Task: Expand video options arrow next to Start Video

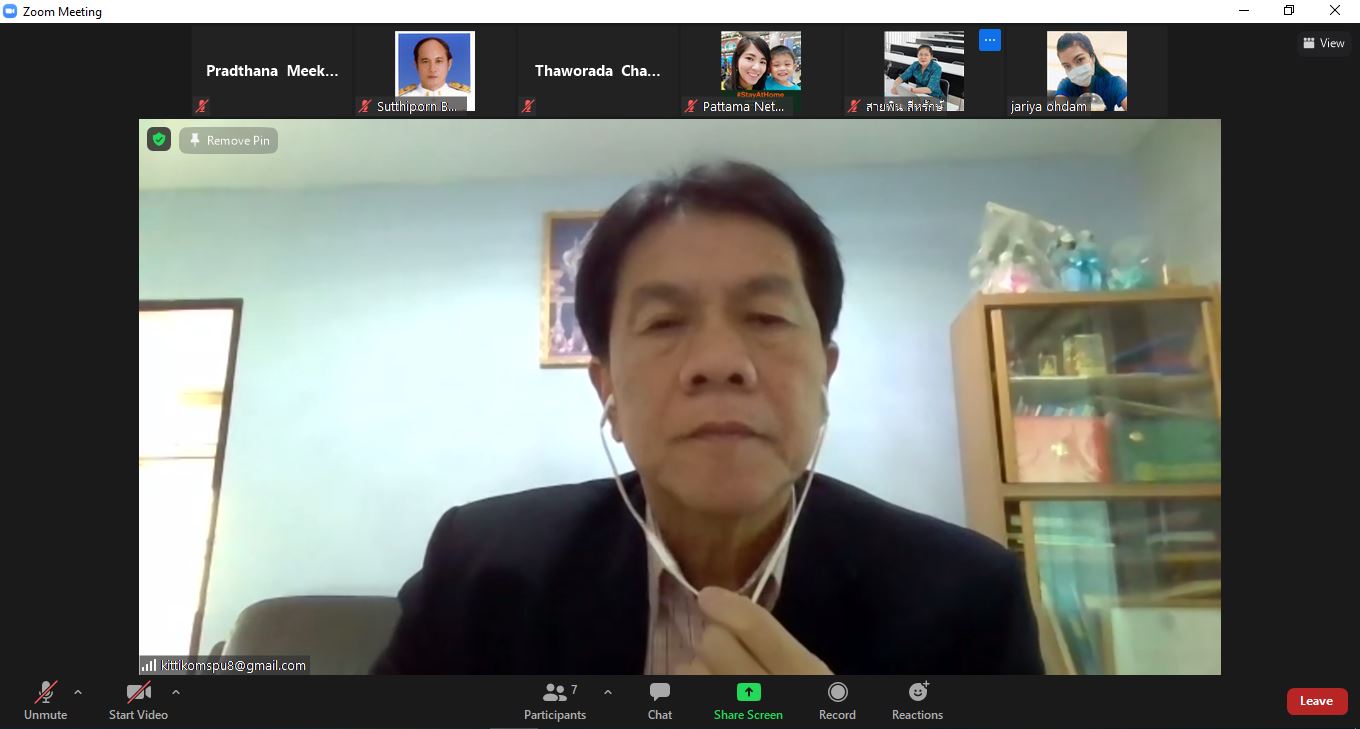Action: pyautogui.click(x=176, y=692)
